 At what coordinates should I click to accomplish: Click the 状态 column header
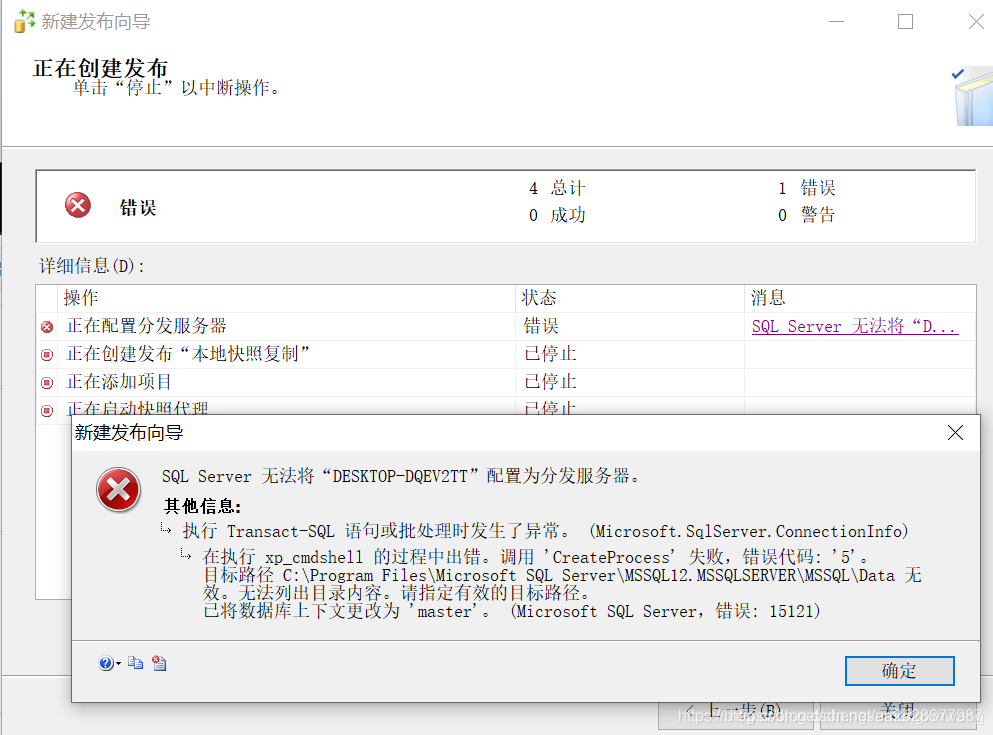click(x=631, y=298)
